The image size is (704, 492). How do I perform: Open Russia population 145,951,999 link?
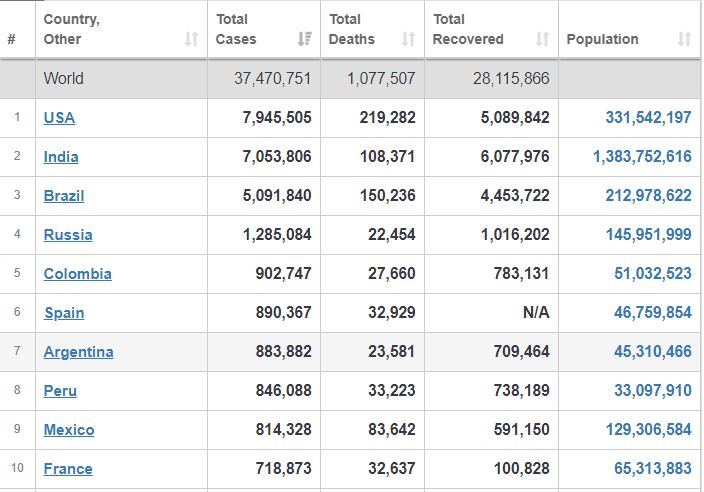click(x=648, y=235)
